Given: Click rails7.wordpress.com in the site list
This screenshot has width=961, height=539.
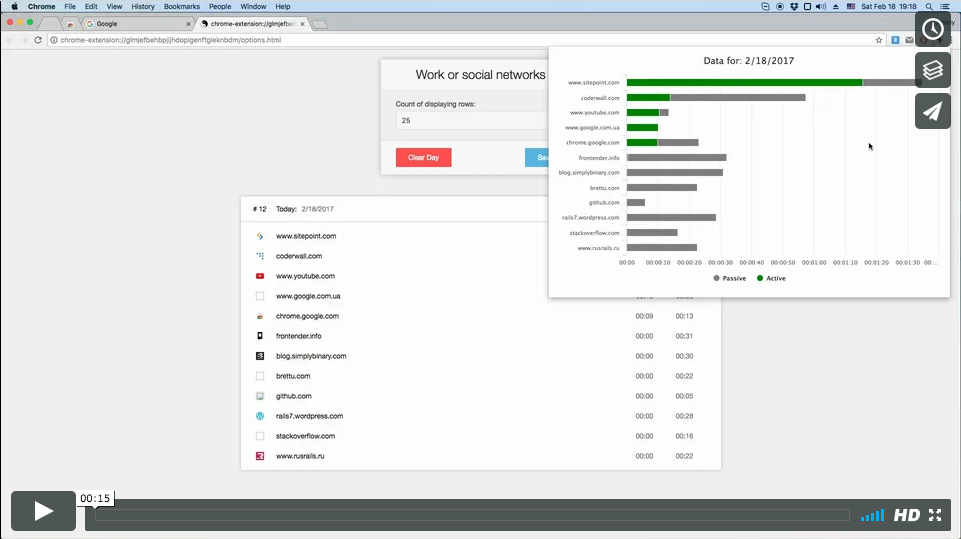Looking at the screenshot, I should coord(310,416).
